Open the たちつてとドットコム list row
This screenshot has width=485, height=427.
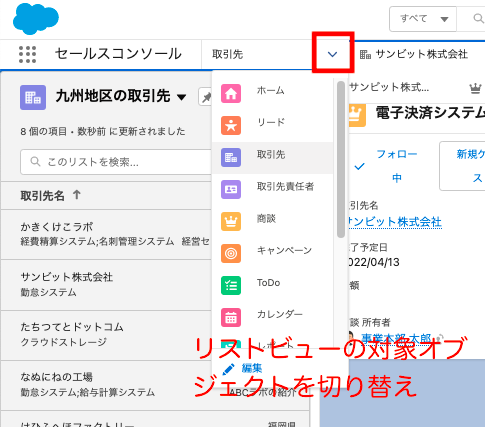click(106, 335)
